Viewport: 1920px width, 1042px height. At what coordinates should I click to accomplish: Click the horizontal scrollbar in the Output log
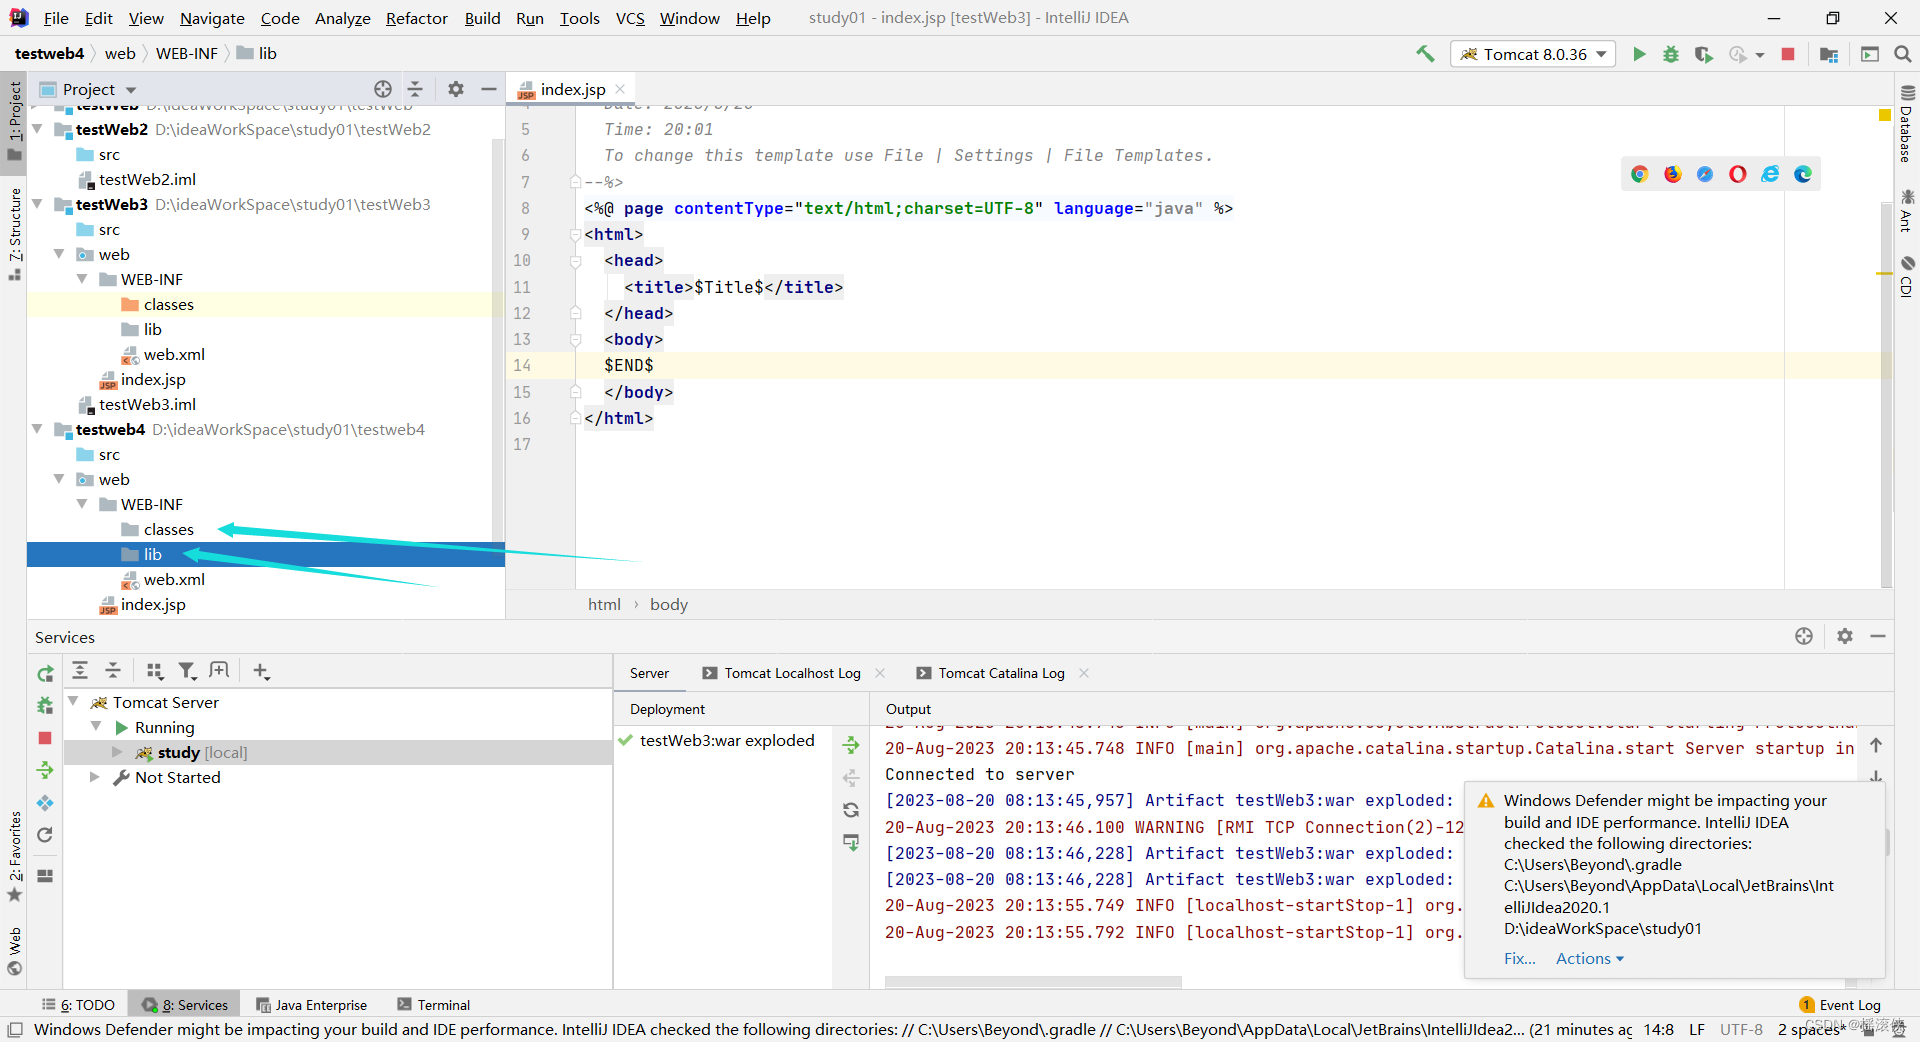point(1033,982)
